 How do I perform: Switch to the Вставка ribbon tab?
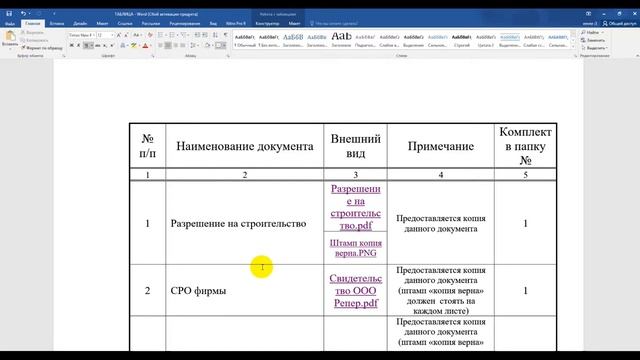(x=57, y=24)
